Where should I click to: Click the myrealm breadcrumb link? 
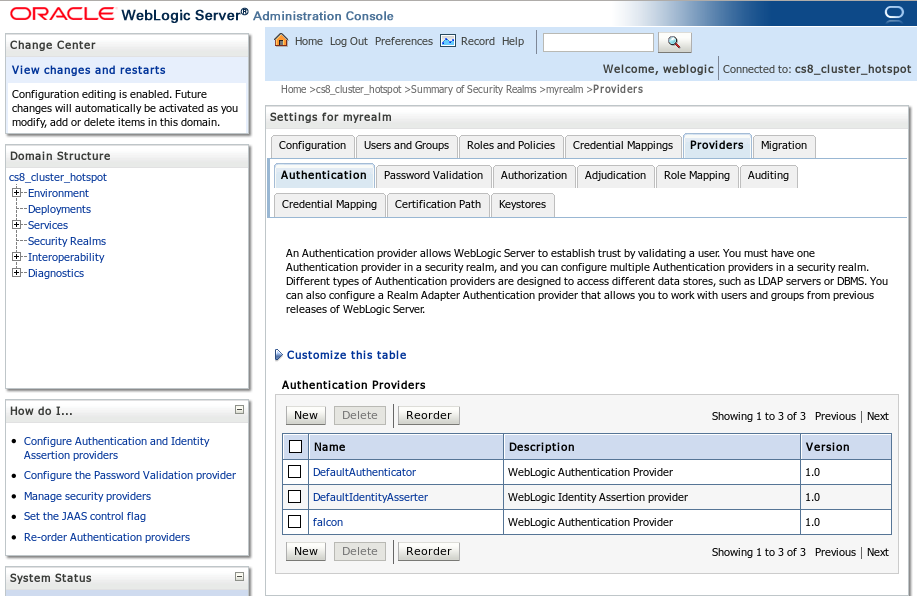click(564, 89)
